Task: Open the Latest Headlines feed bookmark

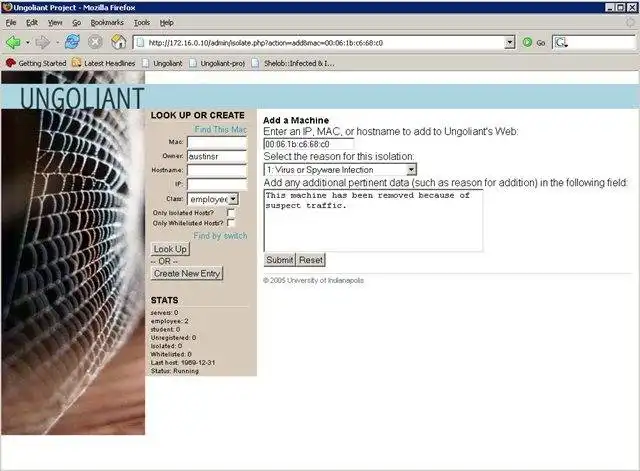Action: tap(103, 63)
